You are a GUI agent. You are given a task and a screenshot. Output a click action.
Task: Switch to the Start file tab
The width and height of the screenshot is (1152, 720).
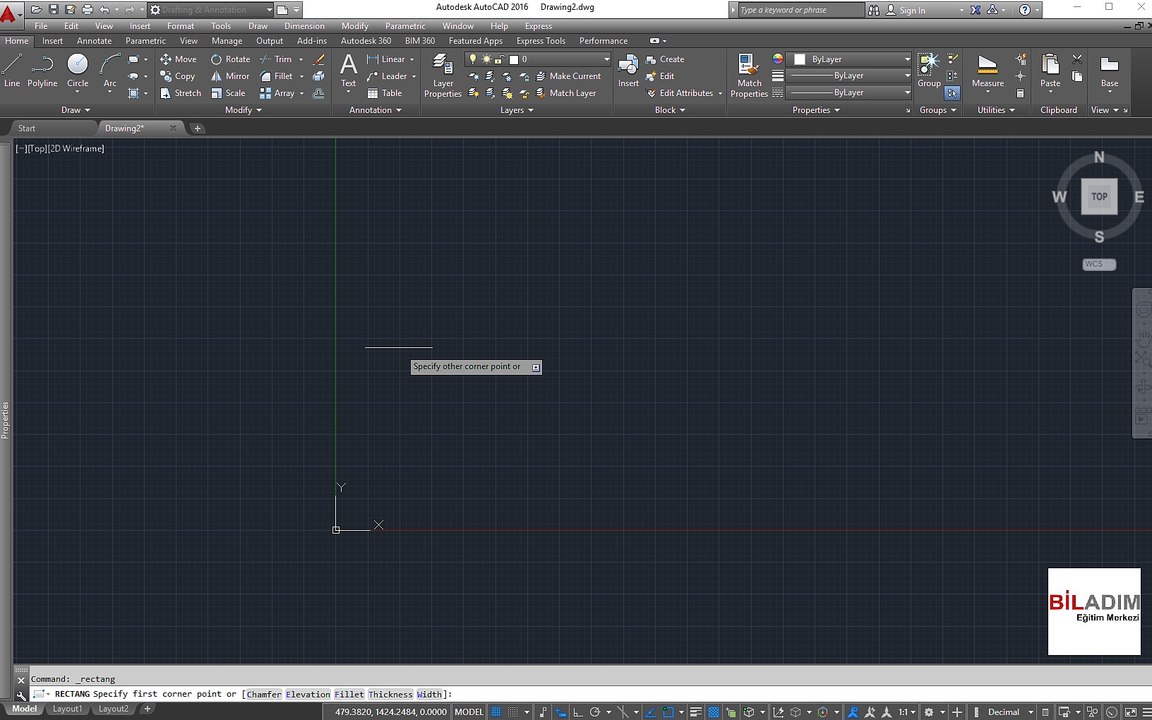(26, 128)
